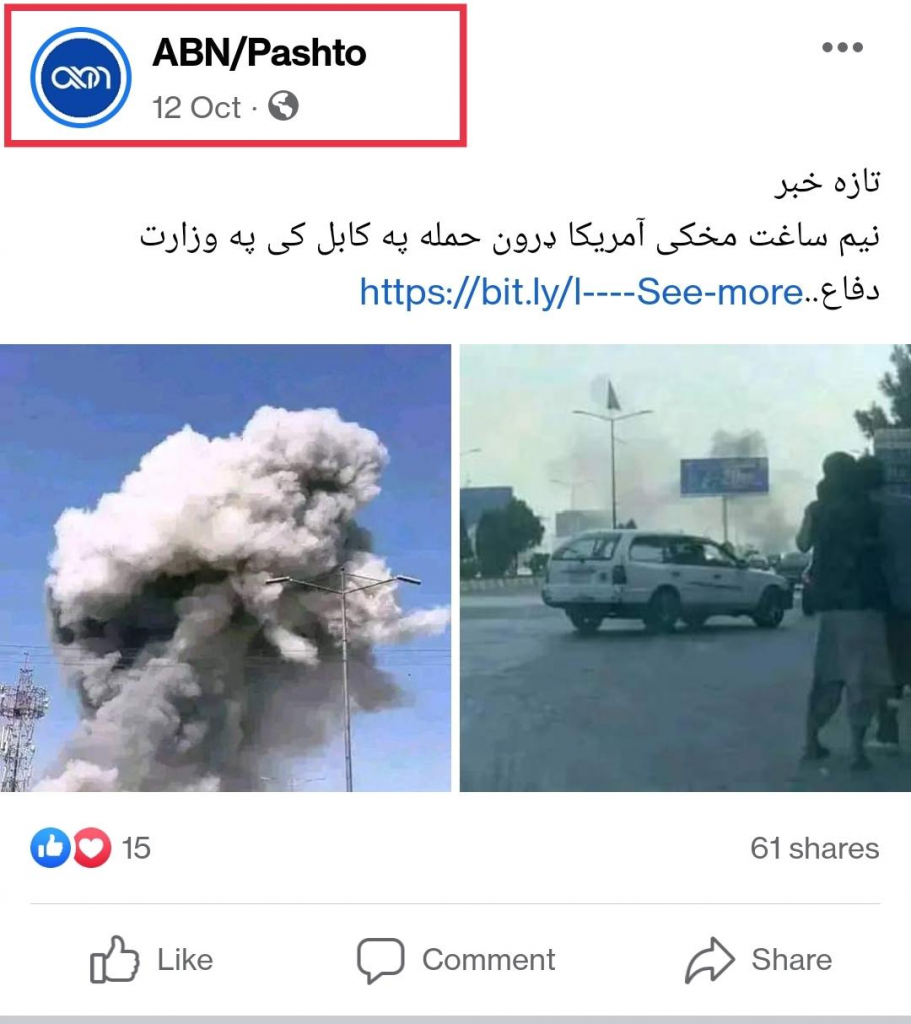Tap the Share button label
Screen dimensions: 911x1024
pos(791,960)
